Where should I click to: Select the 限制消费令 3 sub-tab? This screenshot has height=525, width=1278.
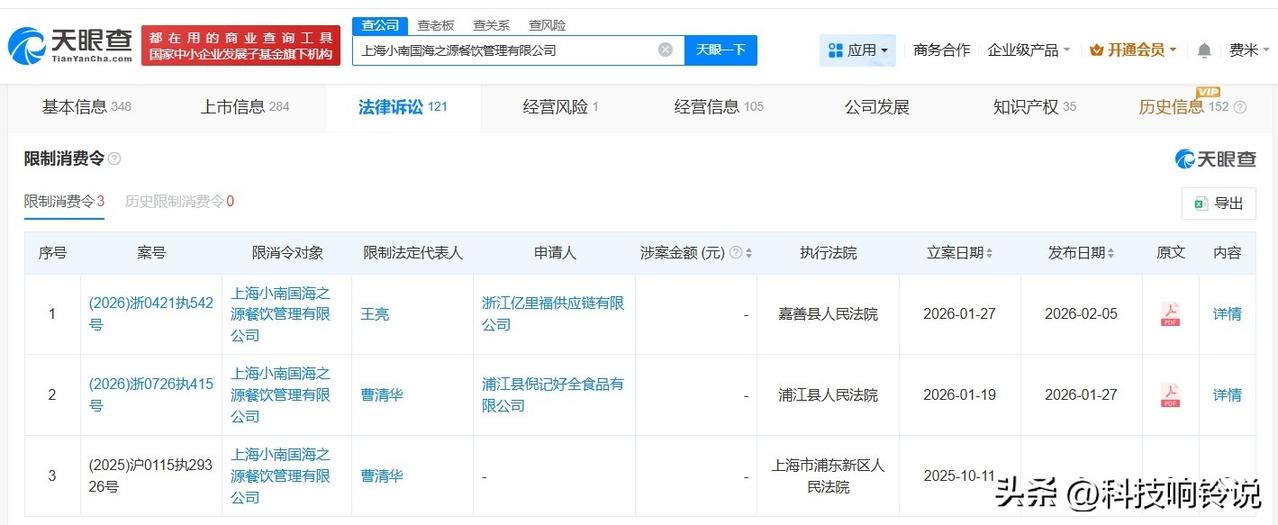pyautogui.click(x=64, y=201)
